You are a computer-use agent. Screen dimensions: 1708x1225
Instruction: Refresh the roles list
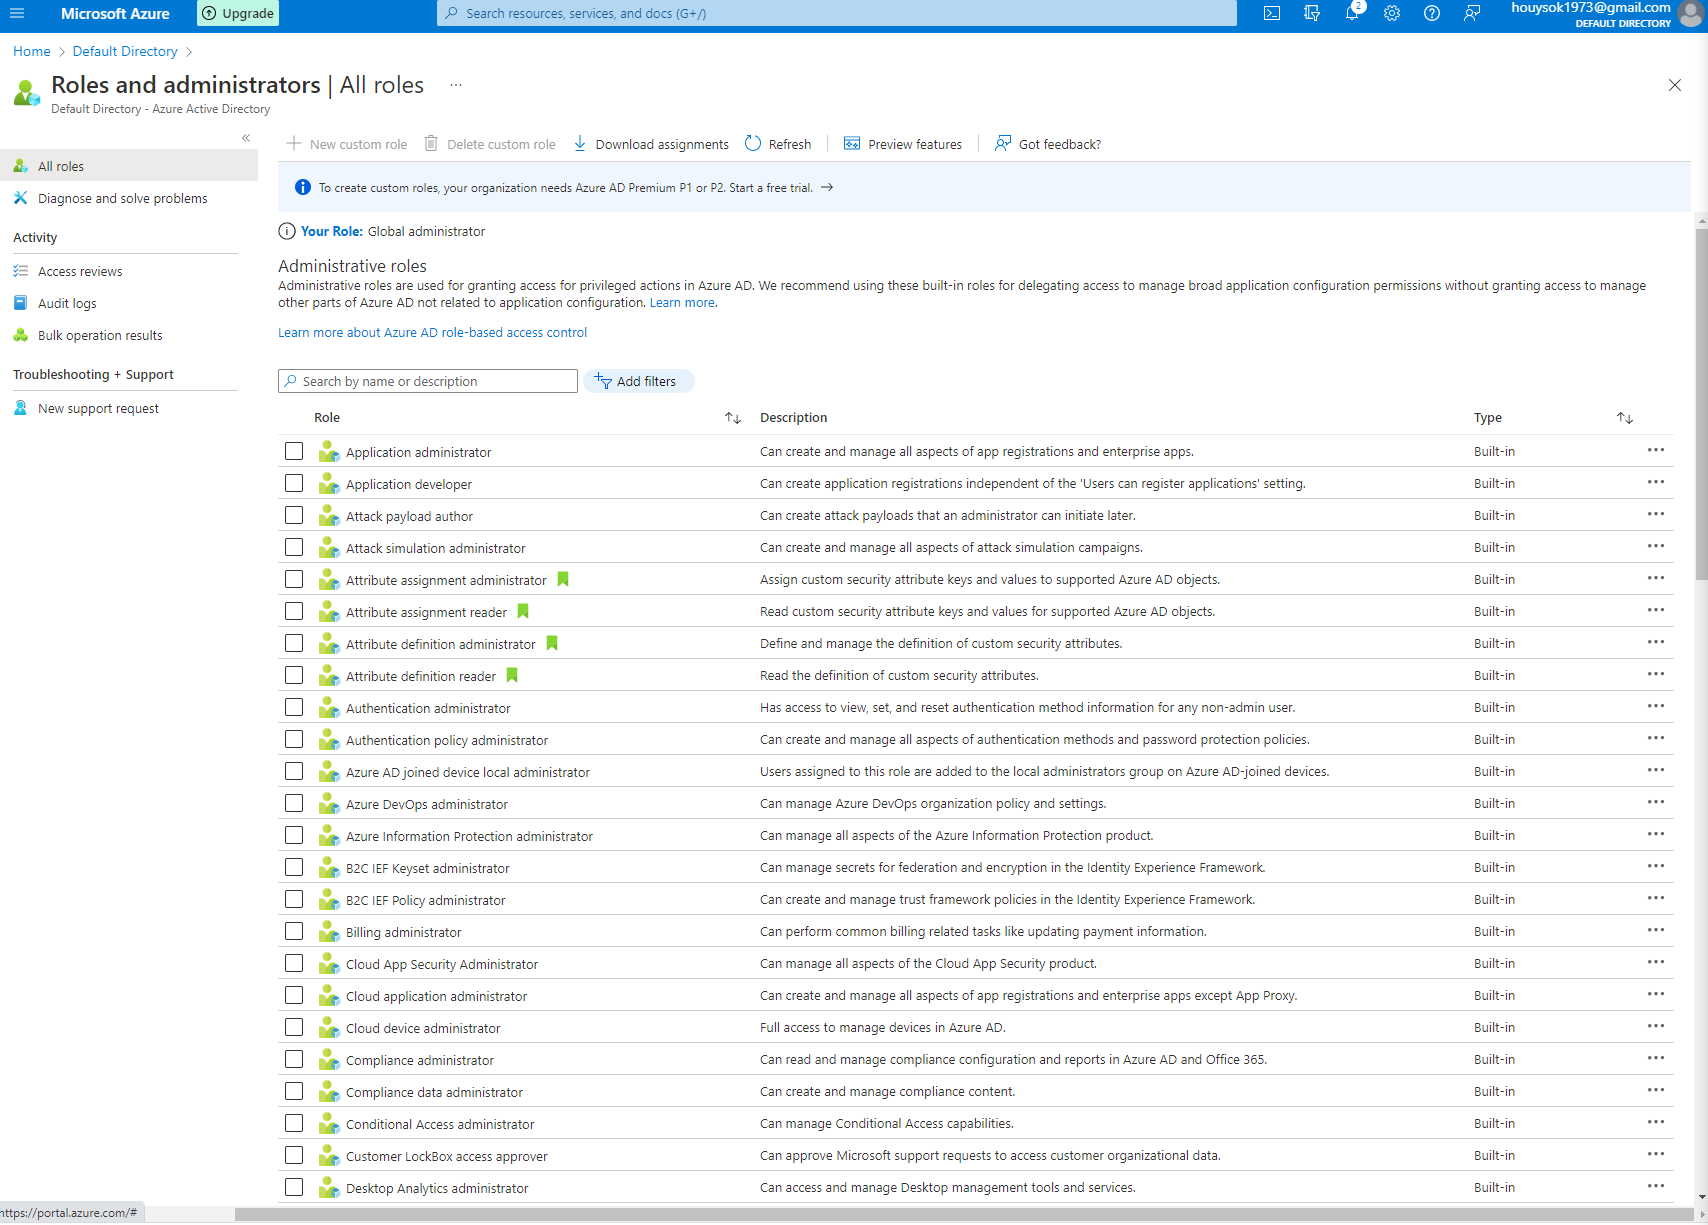click(x=778, y=144)
